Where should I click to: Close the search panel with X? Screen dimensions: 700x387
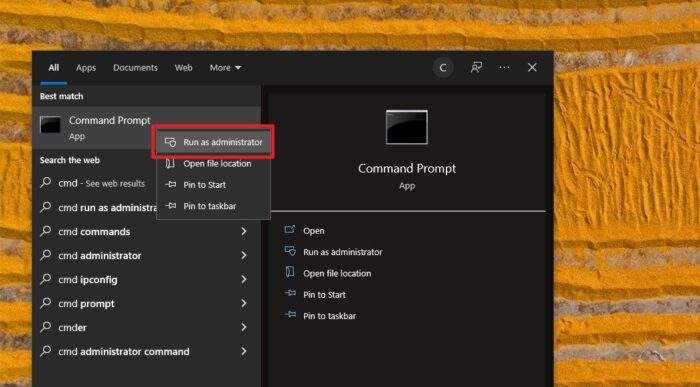click(532, 67)
